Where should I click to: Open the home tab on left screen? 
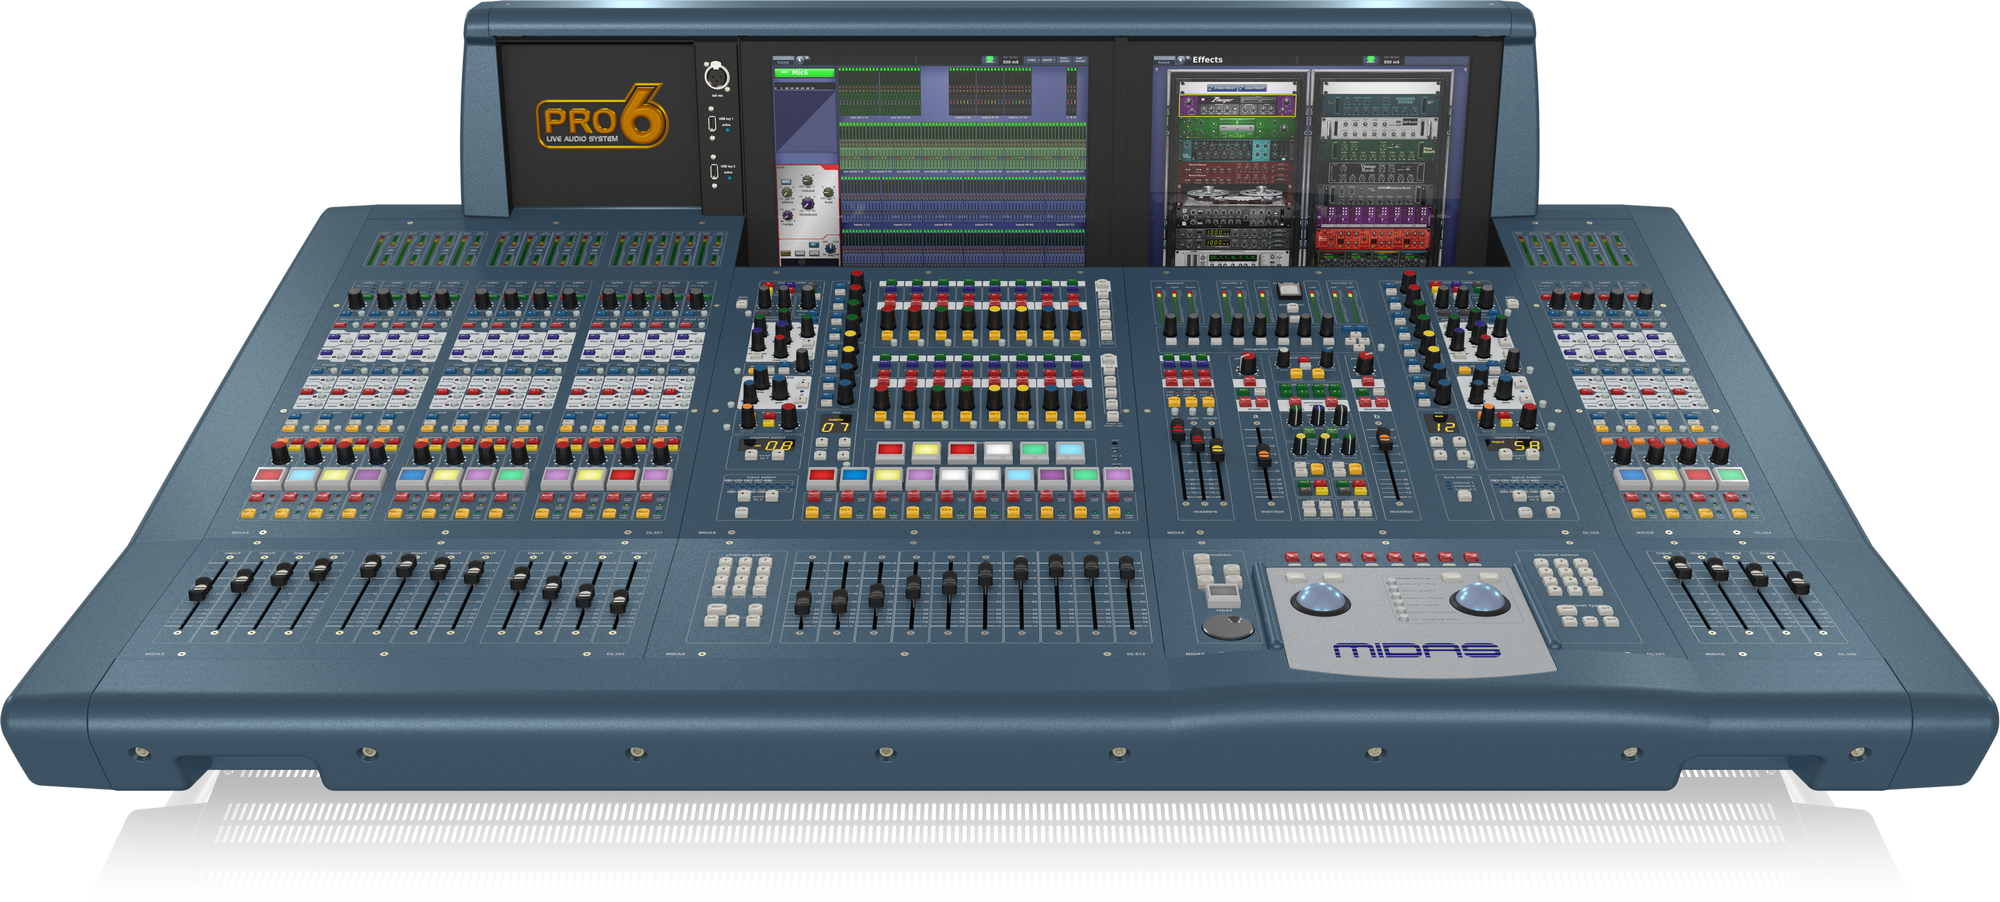[783, 60]
